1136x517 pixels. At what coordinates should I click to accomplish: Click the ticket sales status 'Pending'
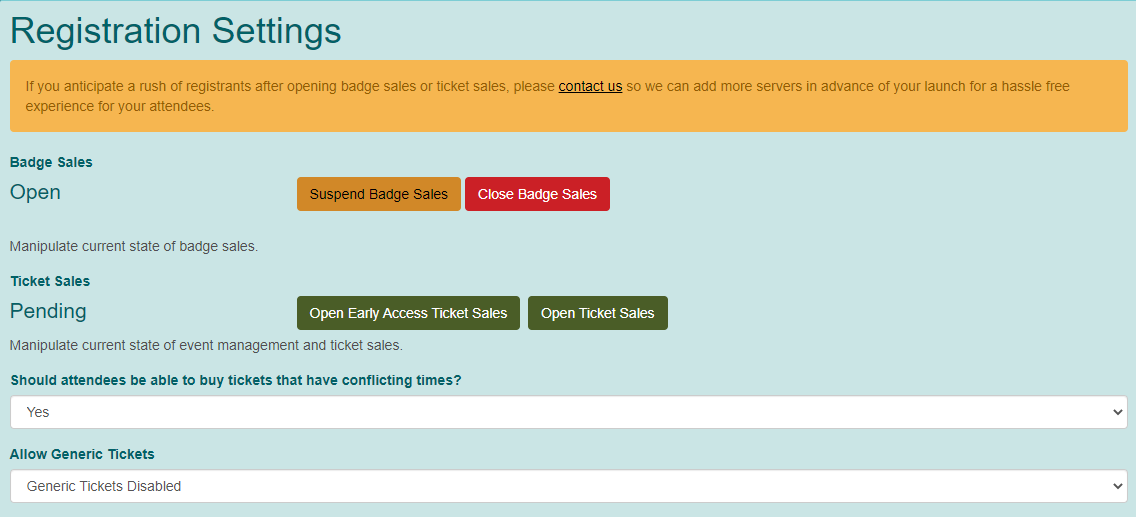pyautogui.click(x=48, y=311)
